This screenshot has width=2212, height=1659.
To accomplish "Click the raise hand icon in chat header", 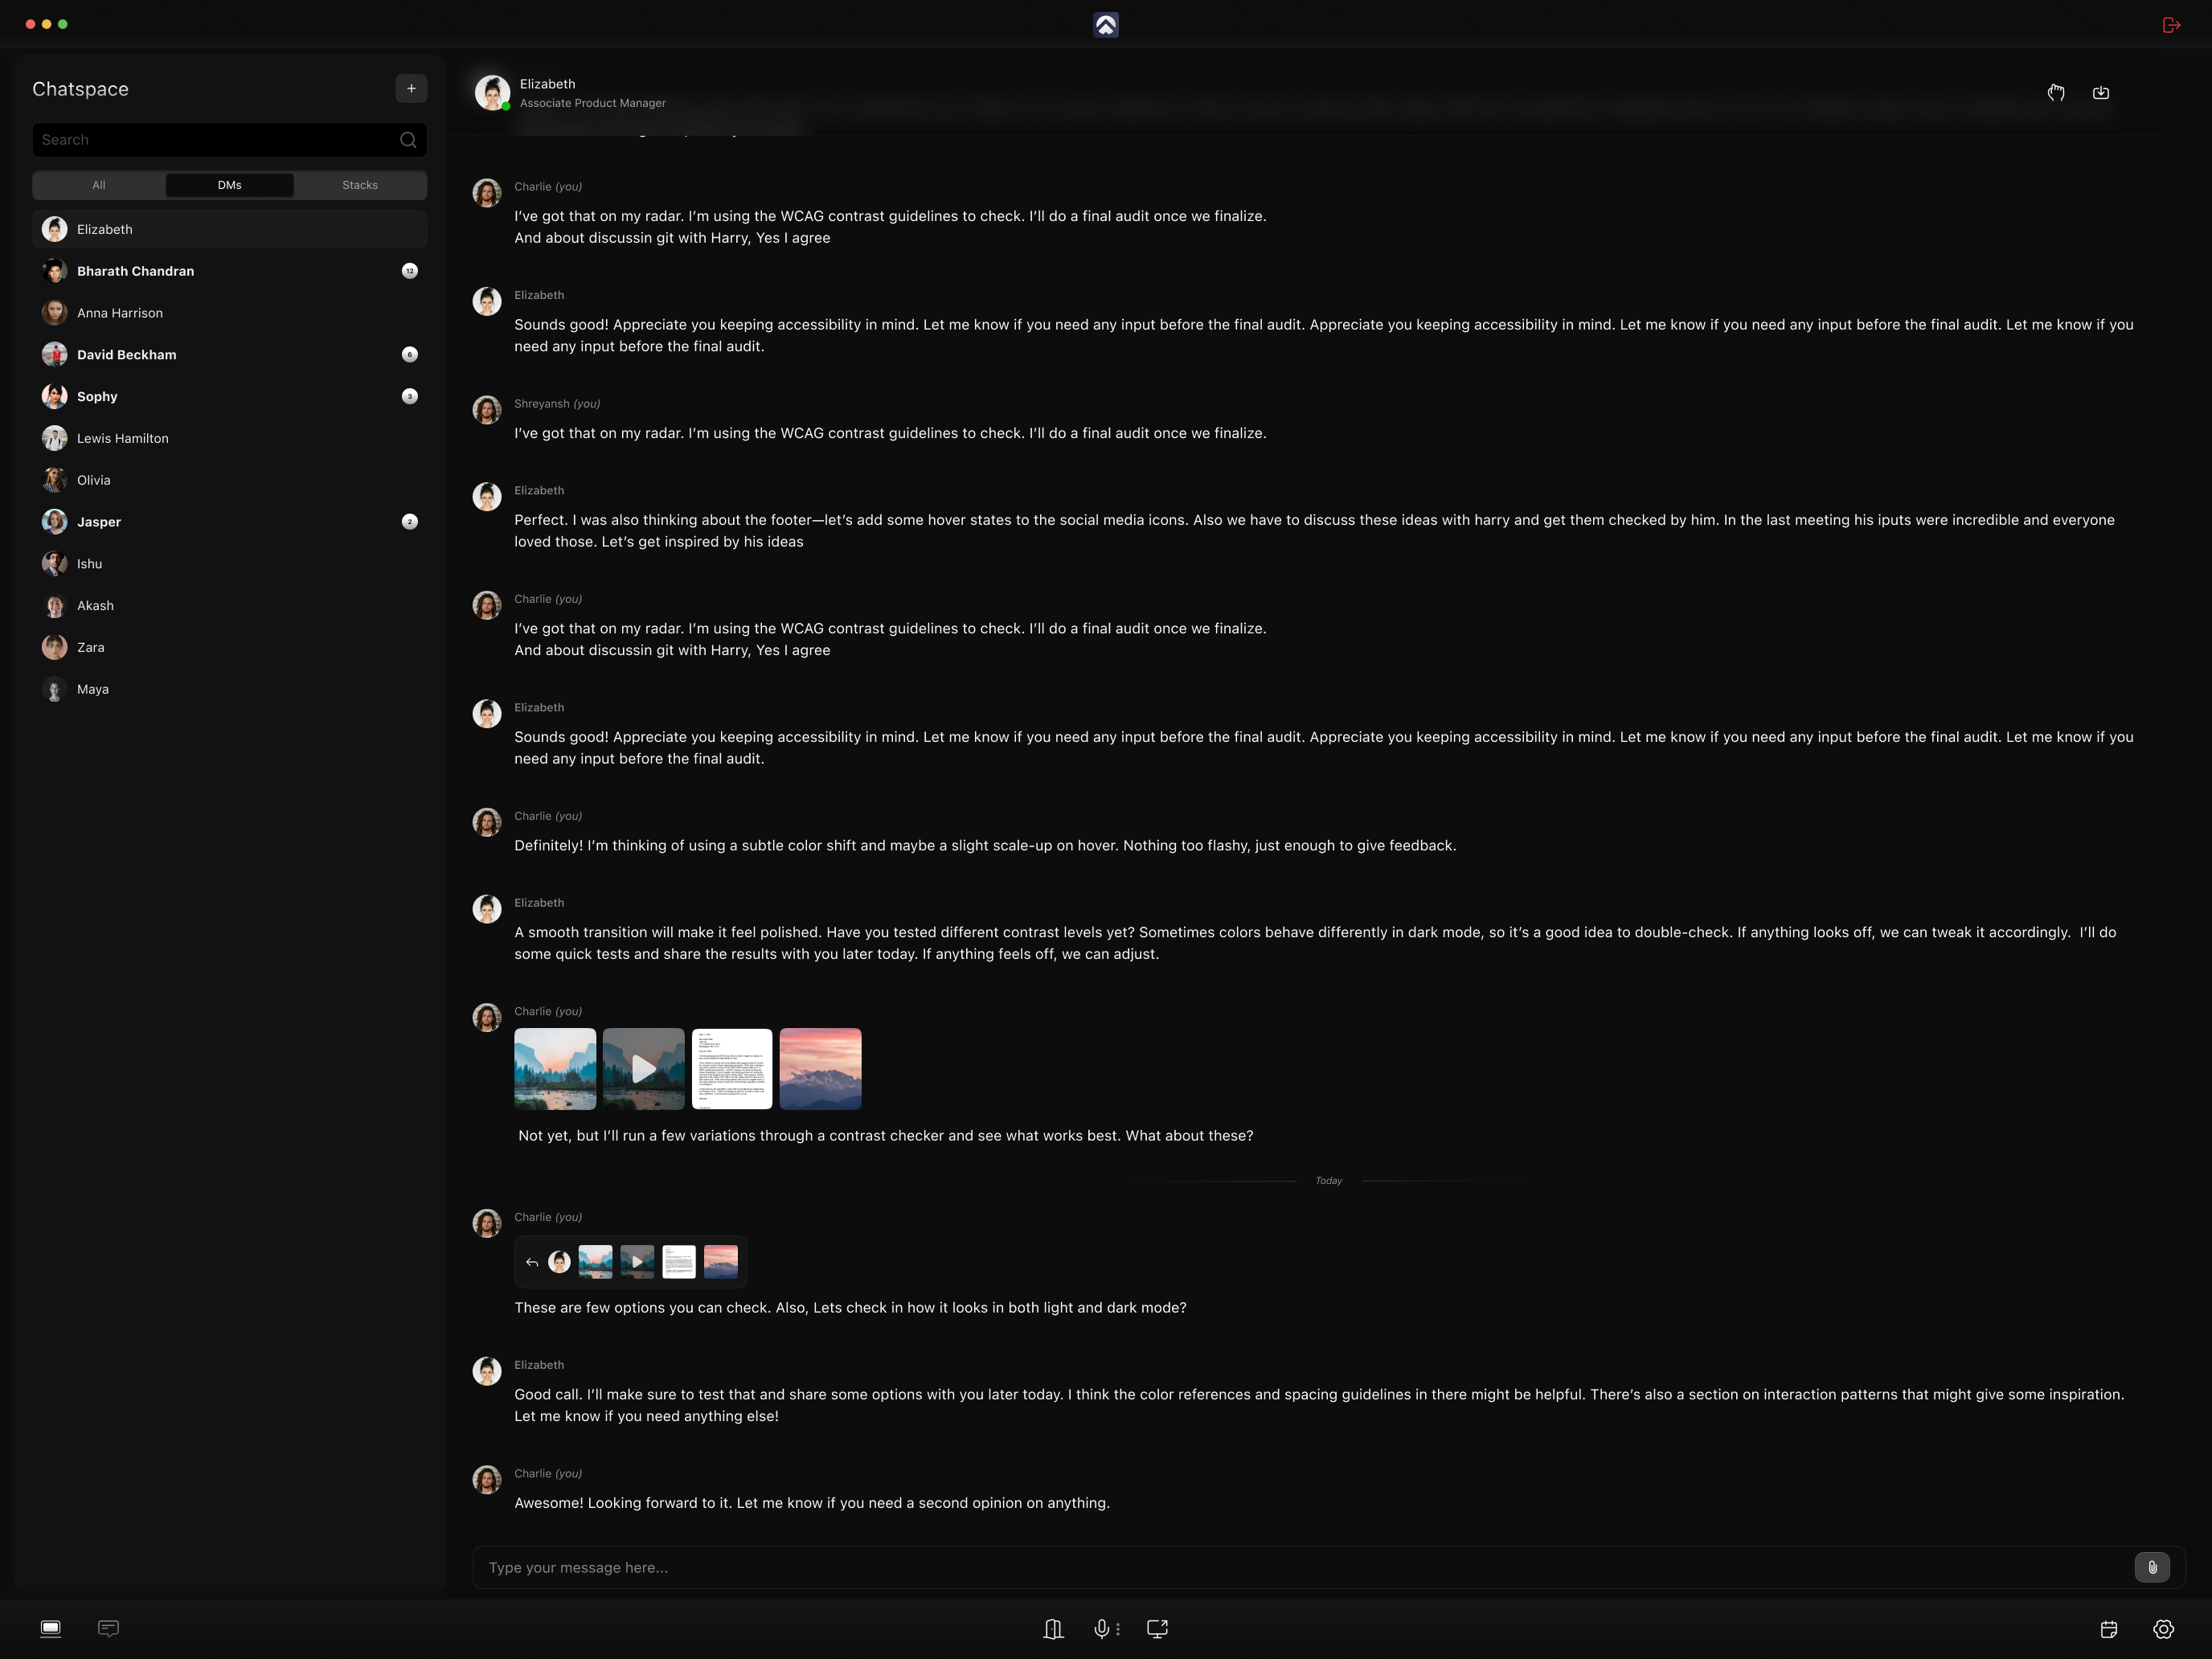I will tap(2056, 92).
